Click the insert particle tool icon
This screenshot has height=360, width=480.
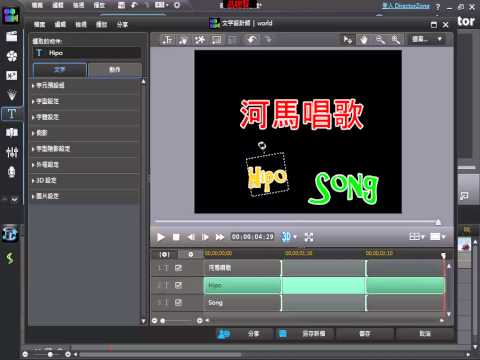click(x=183, y=40)
